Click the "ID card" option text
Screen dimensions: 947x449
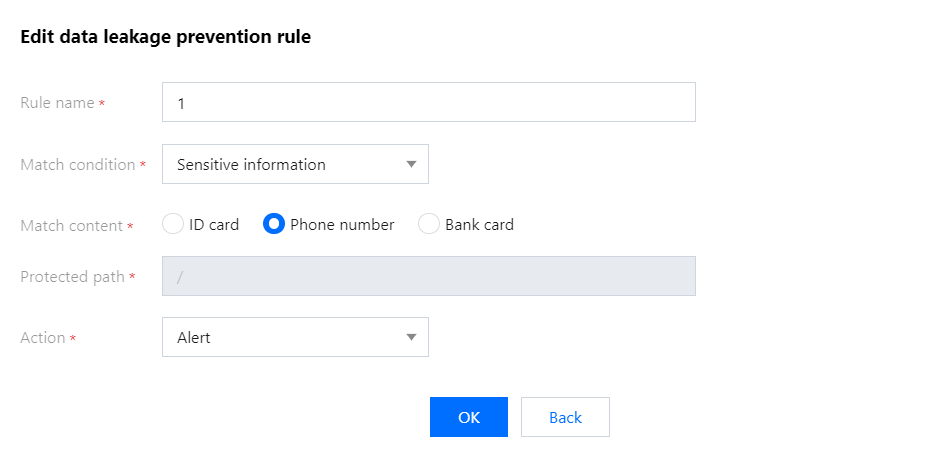point(214,224)
